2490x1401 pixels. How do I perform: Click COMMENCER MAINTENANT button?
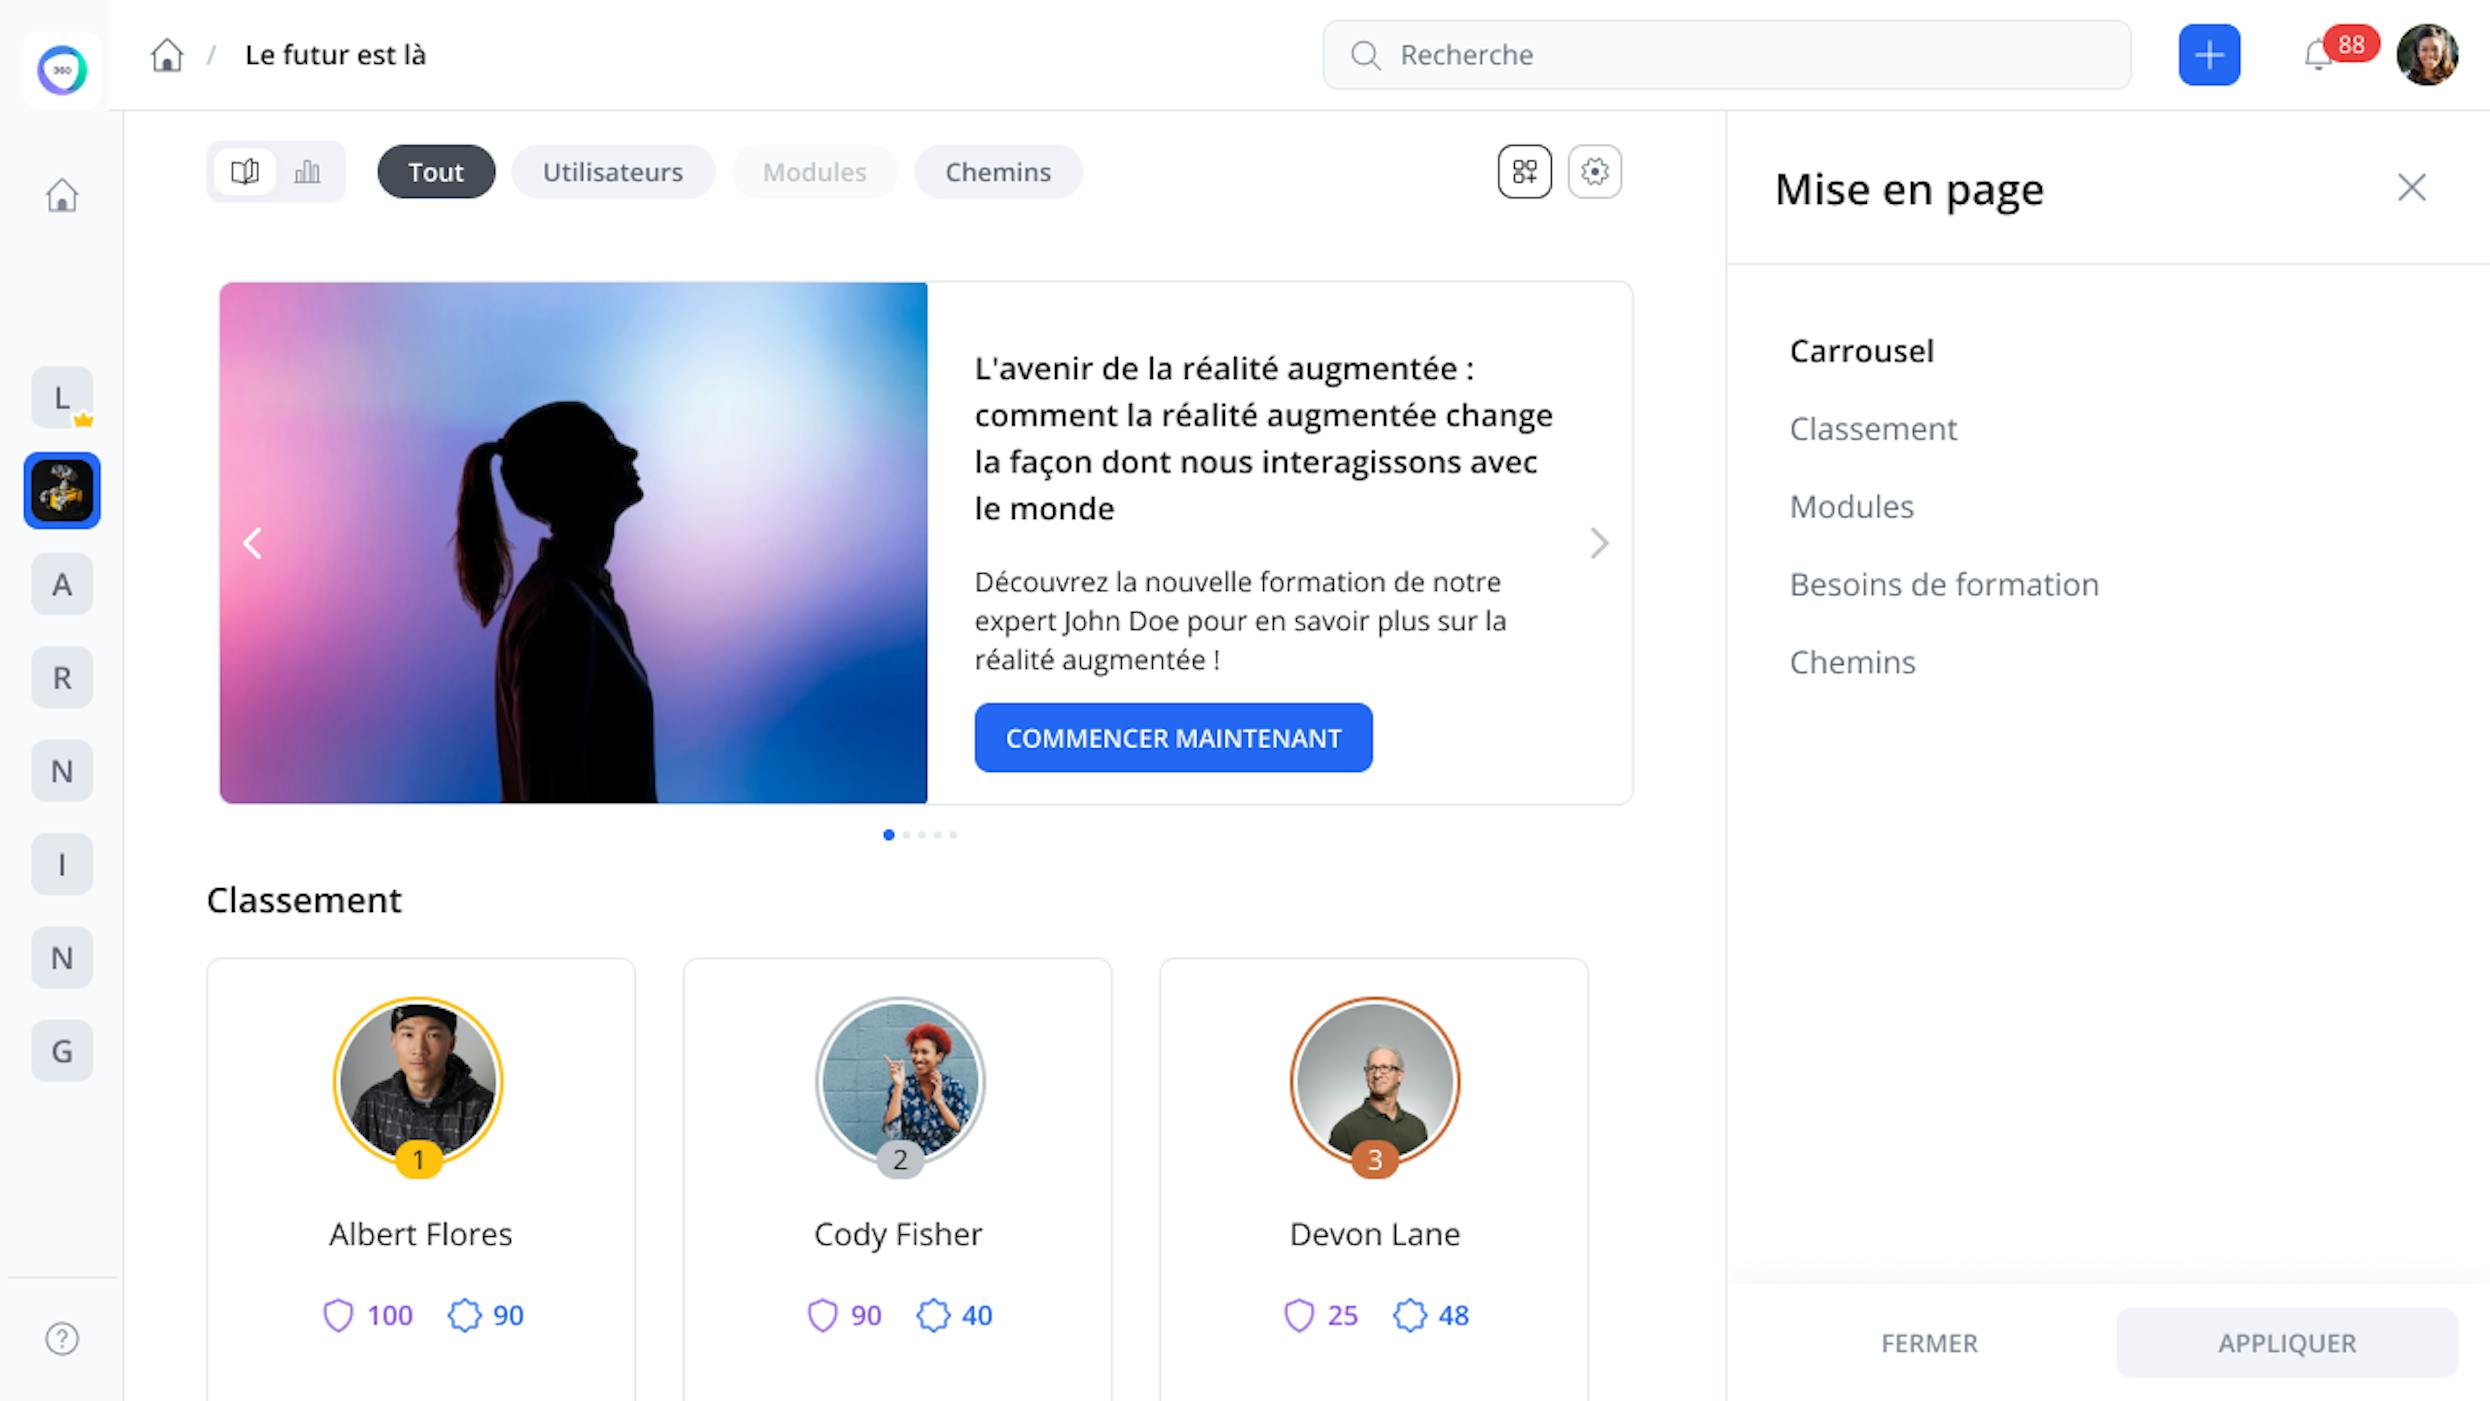[x=1173, y=738]
